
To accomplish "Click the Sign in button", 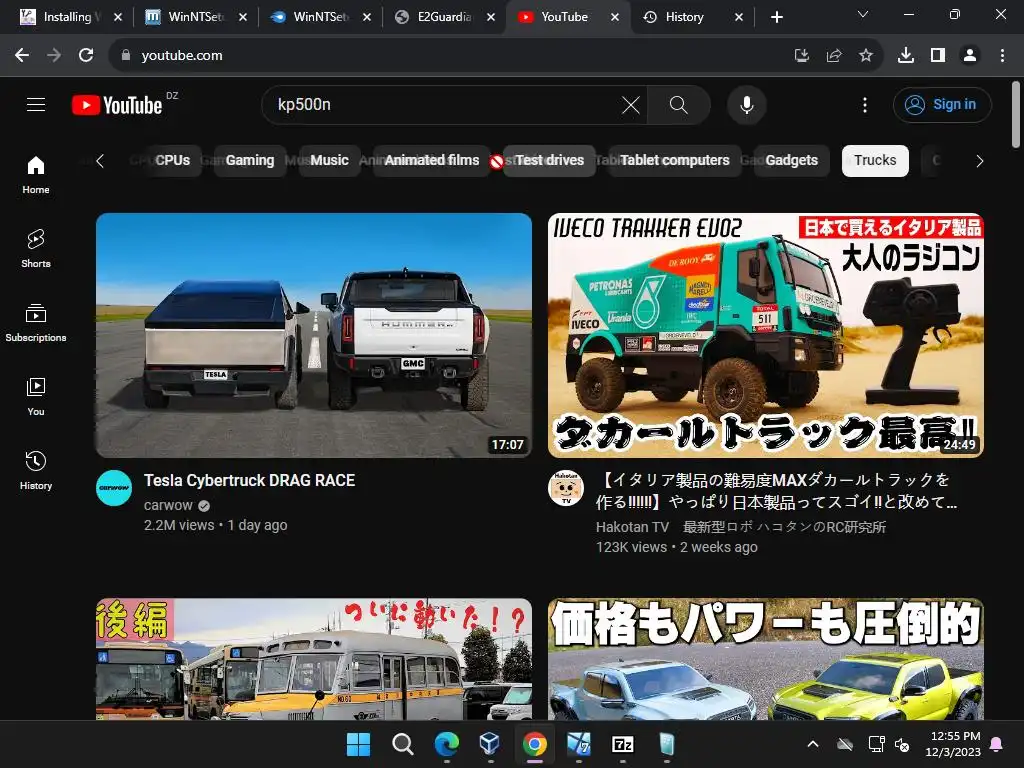I will 942,104.
